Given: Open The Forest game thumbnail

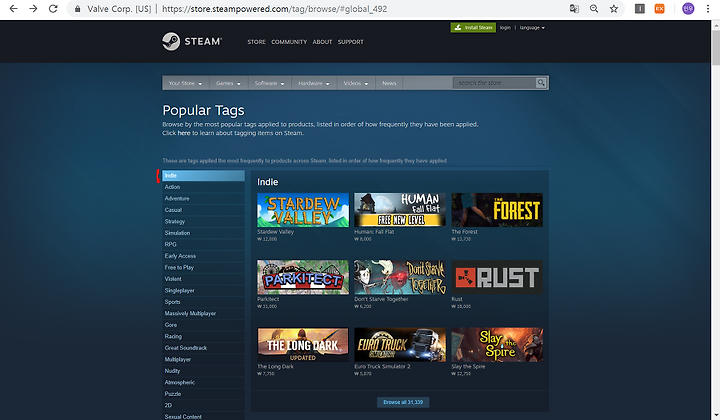Looking at the screenshot, I should (497, 210).
